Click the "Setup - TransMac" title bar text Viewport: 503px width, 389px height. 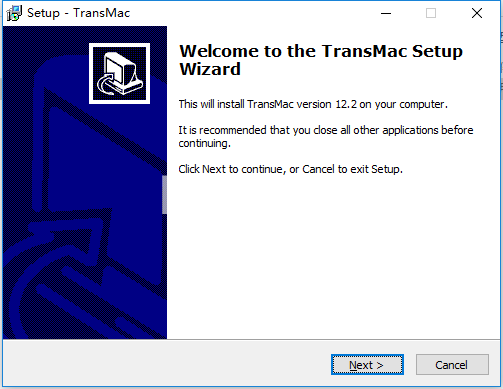click(x=79, y=13)
